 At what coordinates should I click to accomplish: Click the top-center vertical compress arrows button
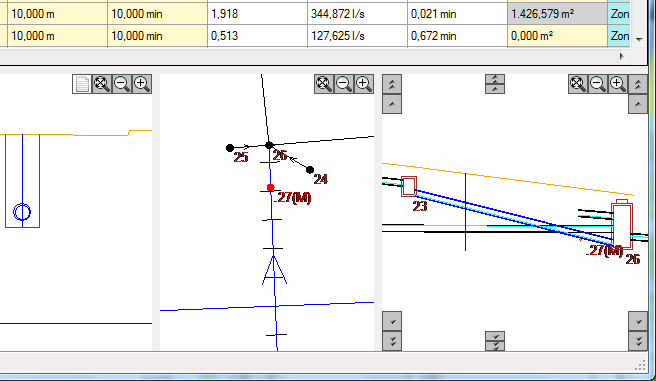(495, 84)
